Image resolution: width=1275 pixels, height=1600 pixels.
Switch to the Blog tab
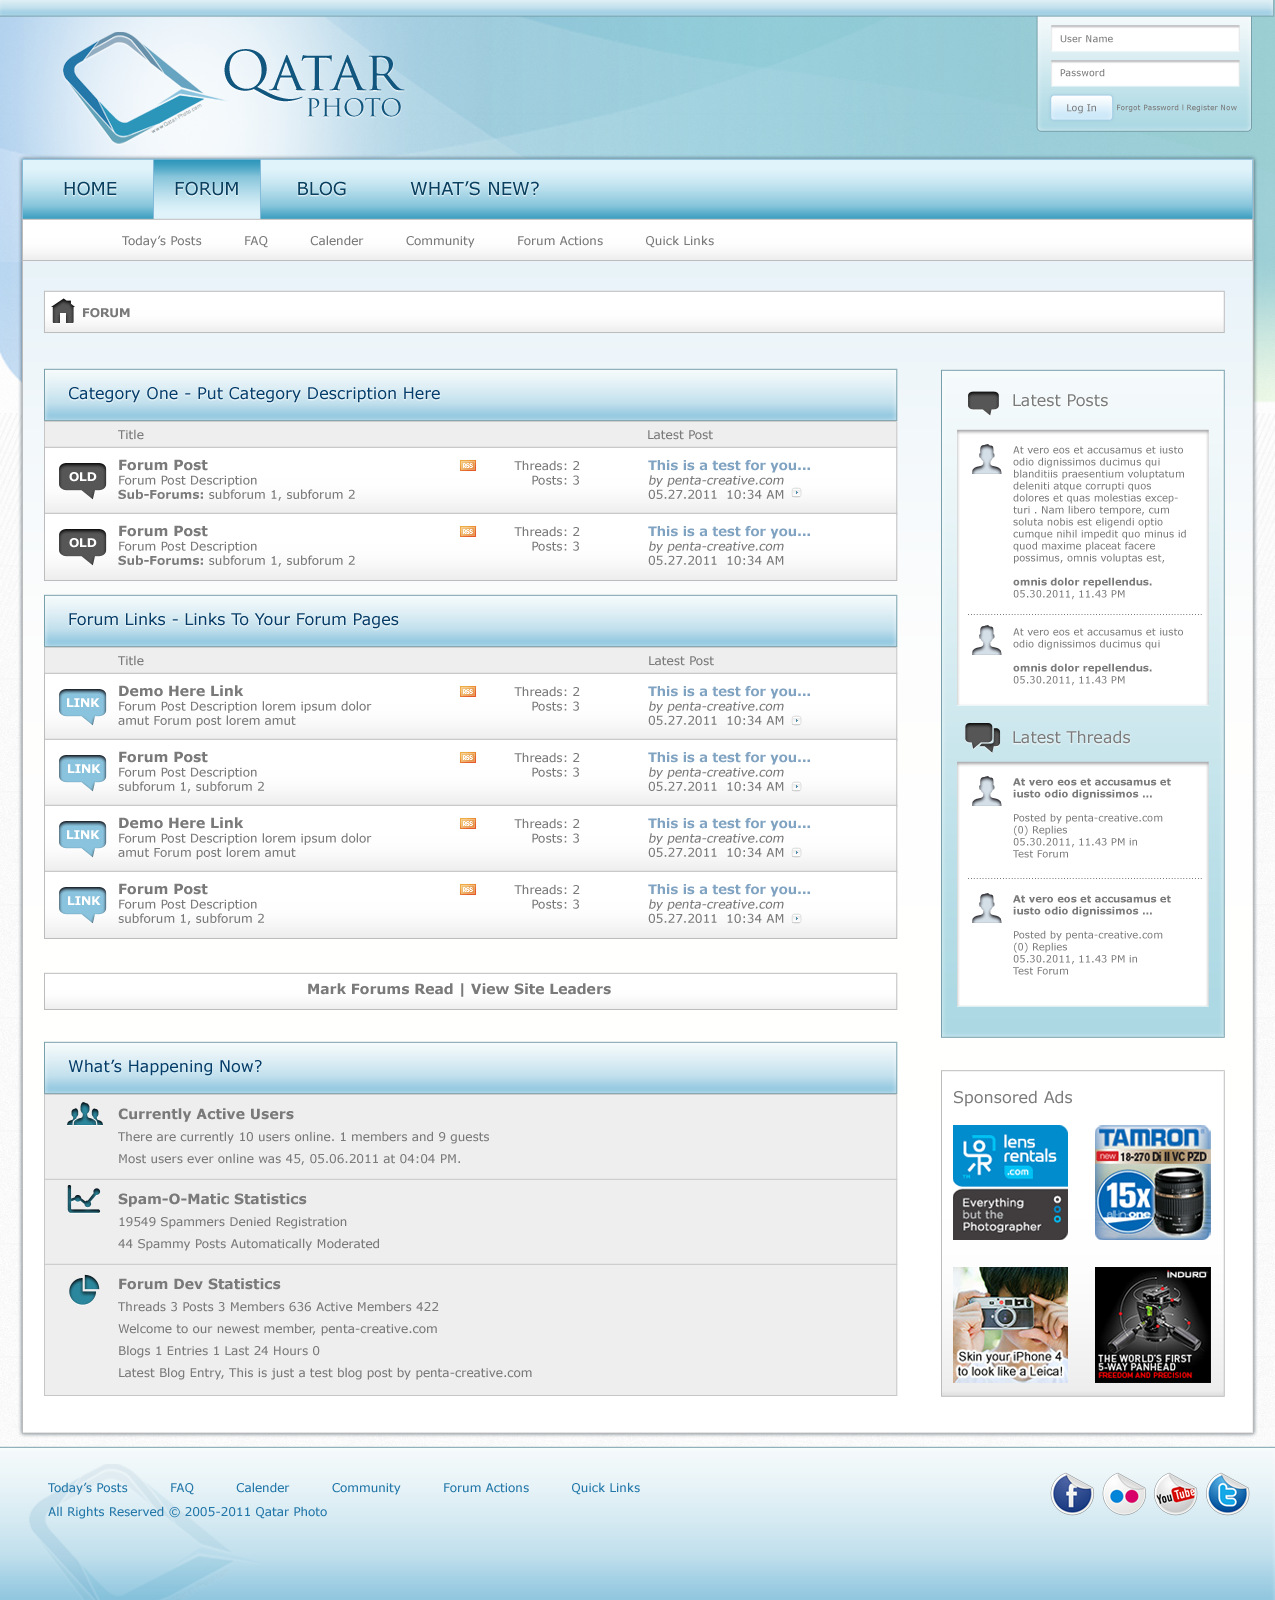[321, 189]
